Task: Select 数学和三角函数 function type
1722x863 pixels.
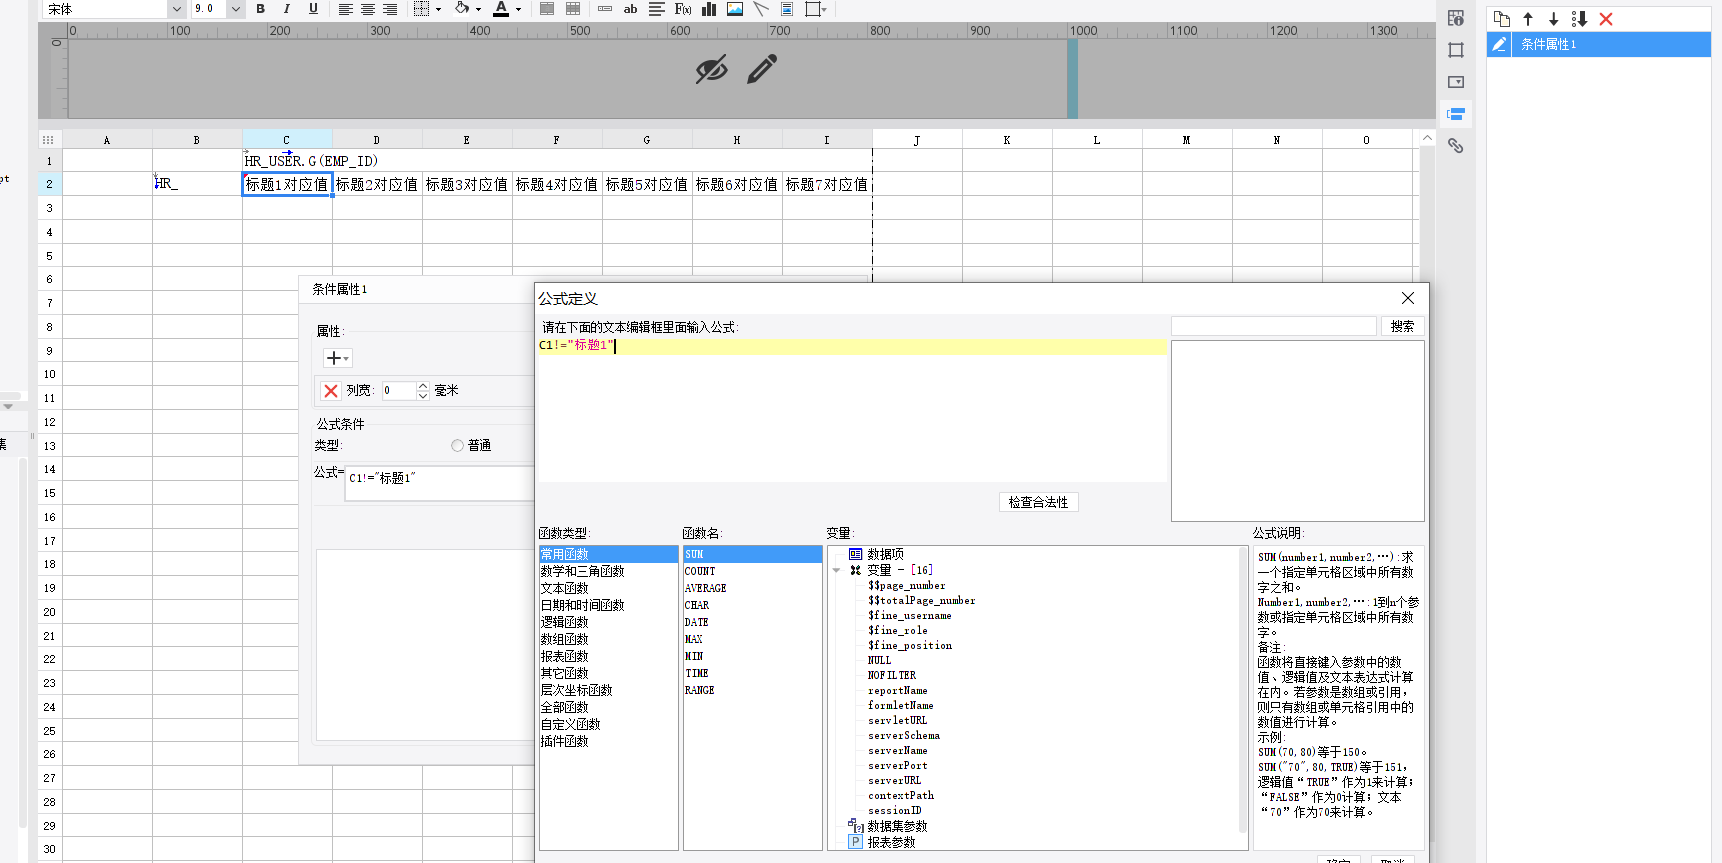Action: (x=582, y=571)
